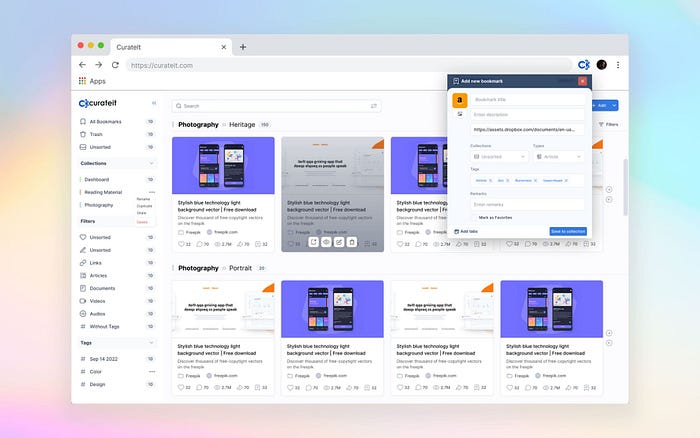Toggle the Mark as Favorites checkbox
The image size is (700, 438).
pyautogui.click(x=474, y=217)
